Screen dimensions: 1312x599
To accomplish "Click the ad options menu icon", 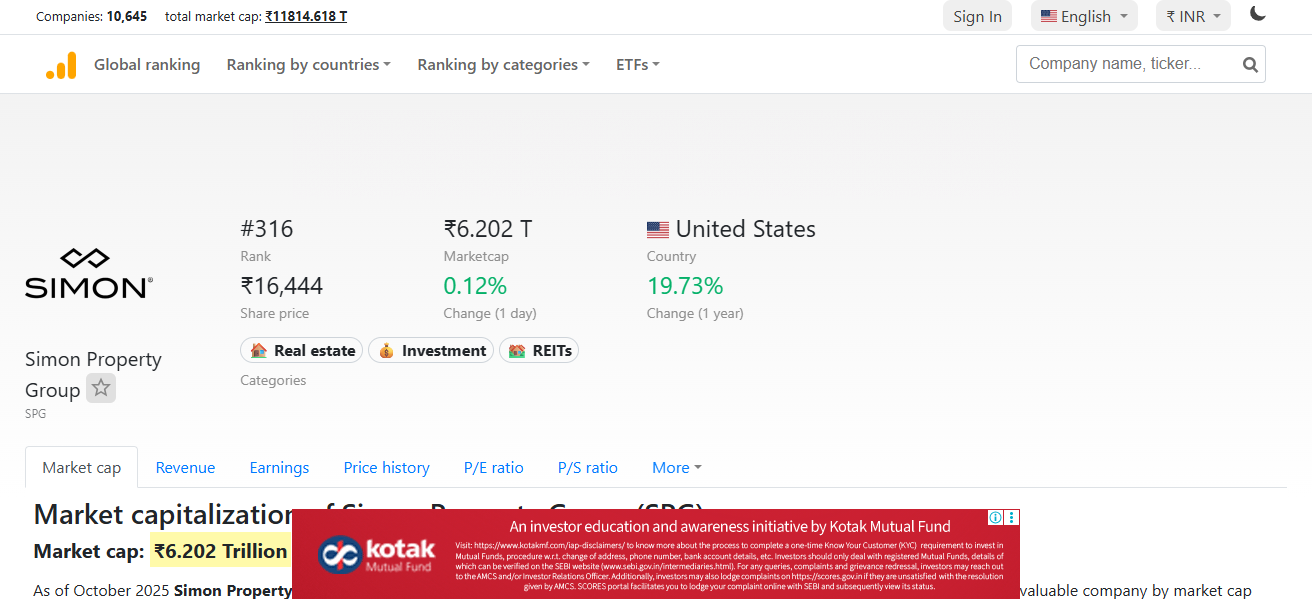I will click(x=1012, y=517).
